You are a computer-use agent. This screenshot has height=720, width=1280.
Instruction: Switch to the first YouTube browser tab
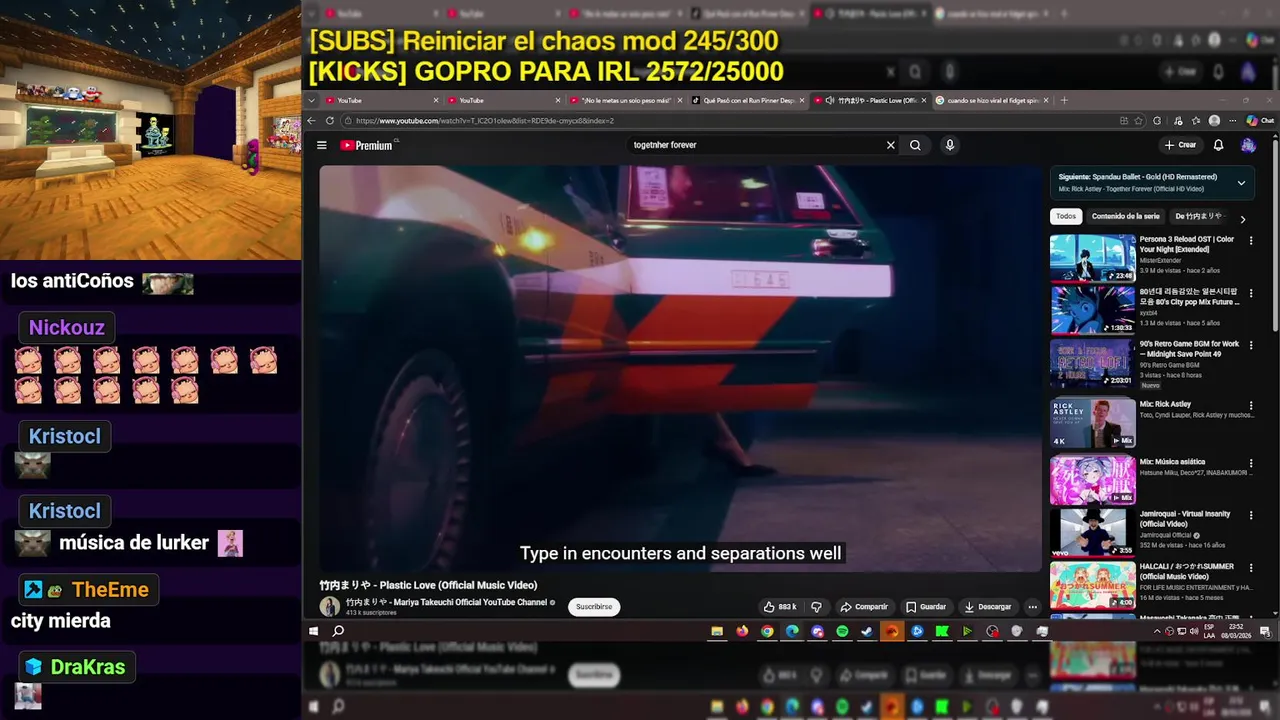pos(381,100)
